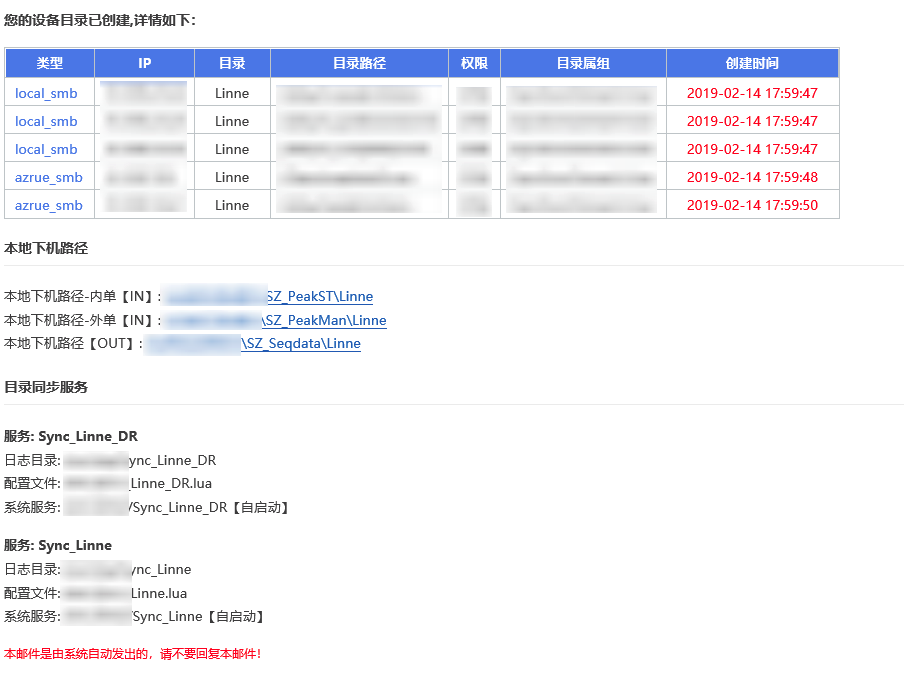Click the IP column header
This screenshot has width=904, height=675.
pyautogui.click(x=143, y=63)
